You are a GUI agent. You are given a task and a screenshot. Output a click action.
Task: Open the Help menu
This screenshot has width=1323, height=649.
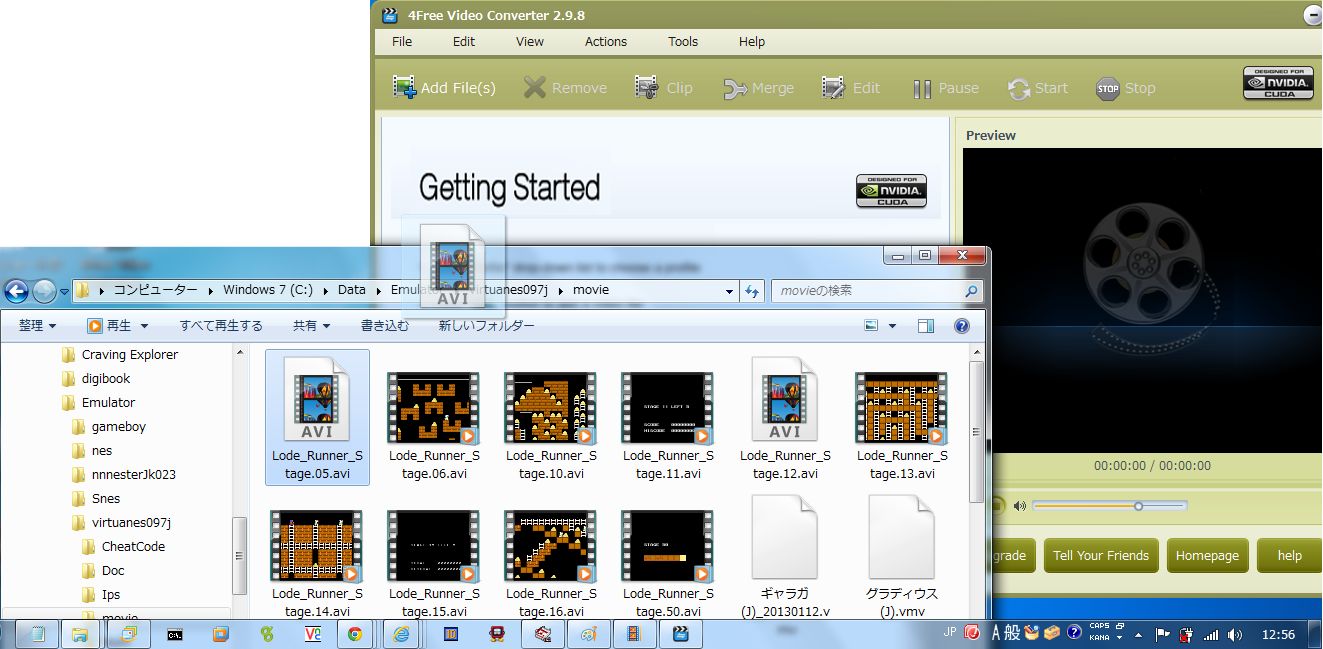[x=752, y=41]
